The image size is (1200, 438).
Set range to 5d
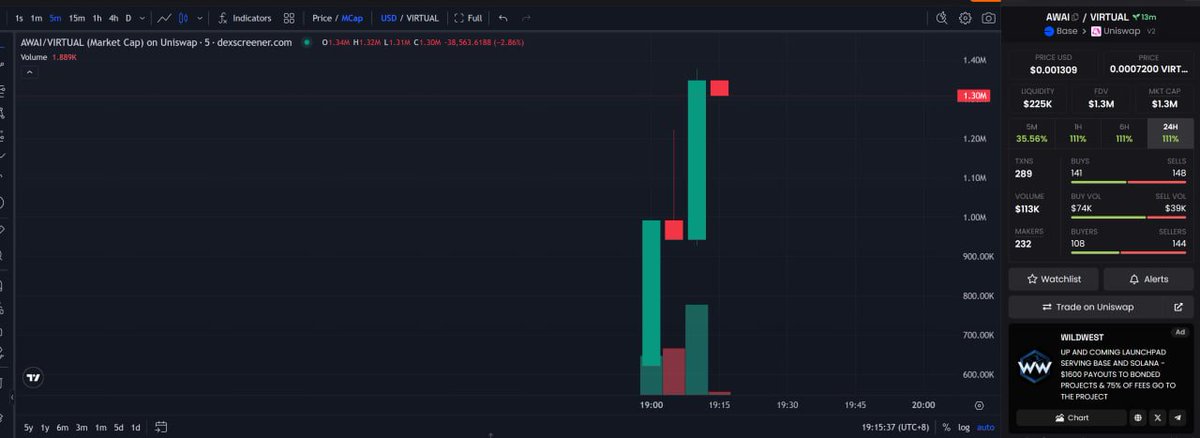point(118,428)
